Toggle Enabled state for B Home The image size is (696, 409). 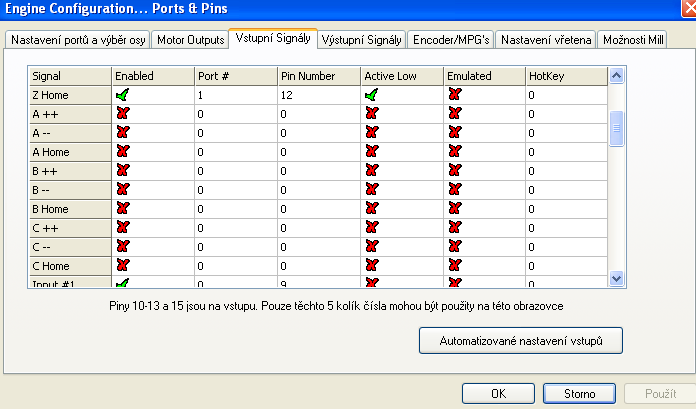[x=123, y=208]
